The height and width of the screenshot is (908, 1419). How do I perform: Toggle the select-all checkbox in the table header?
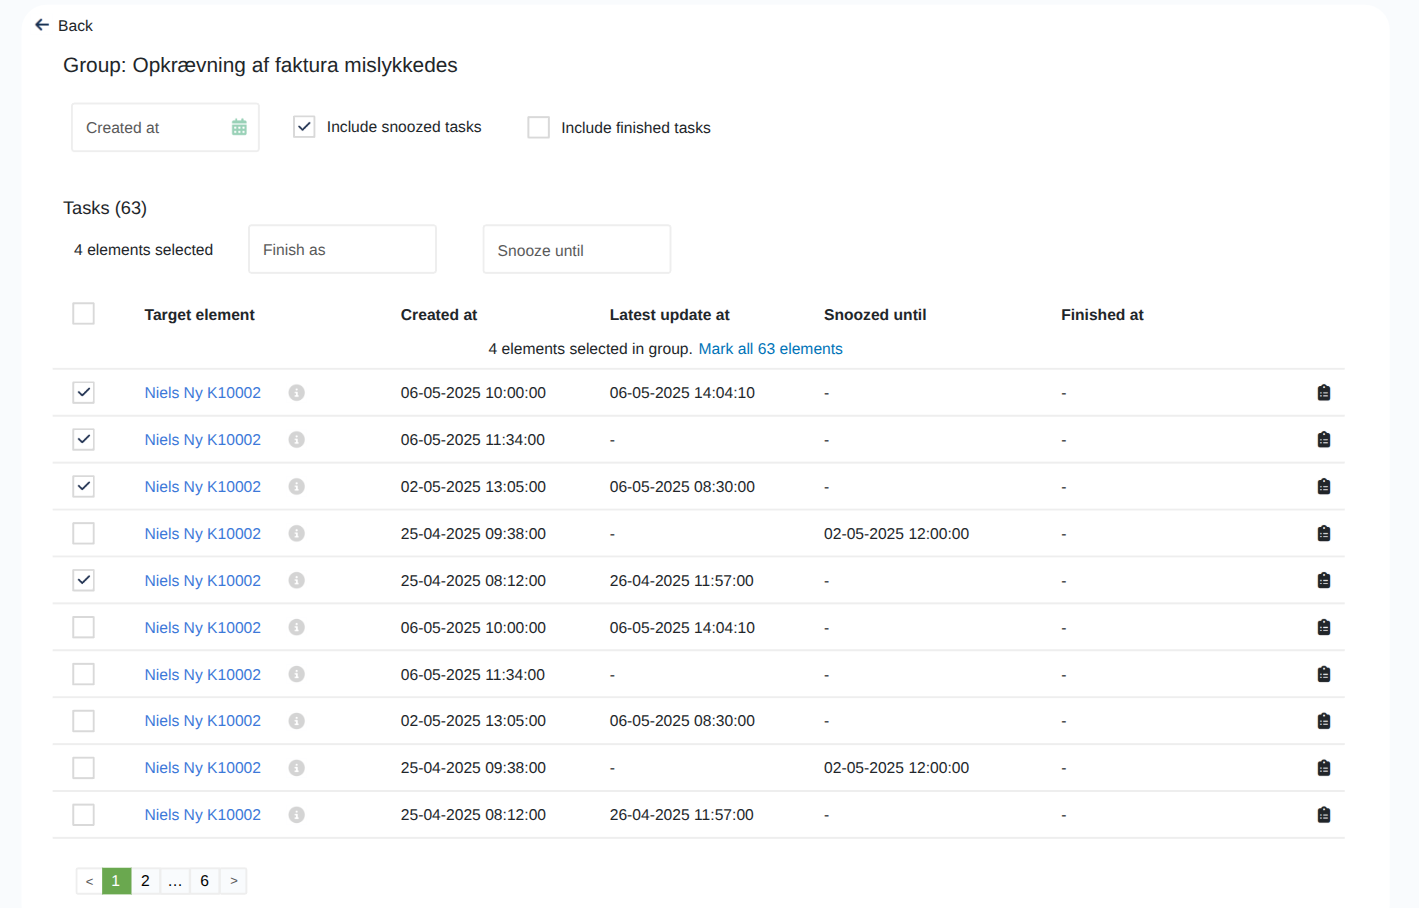point(83,313)
